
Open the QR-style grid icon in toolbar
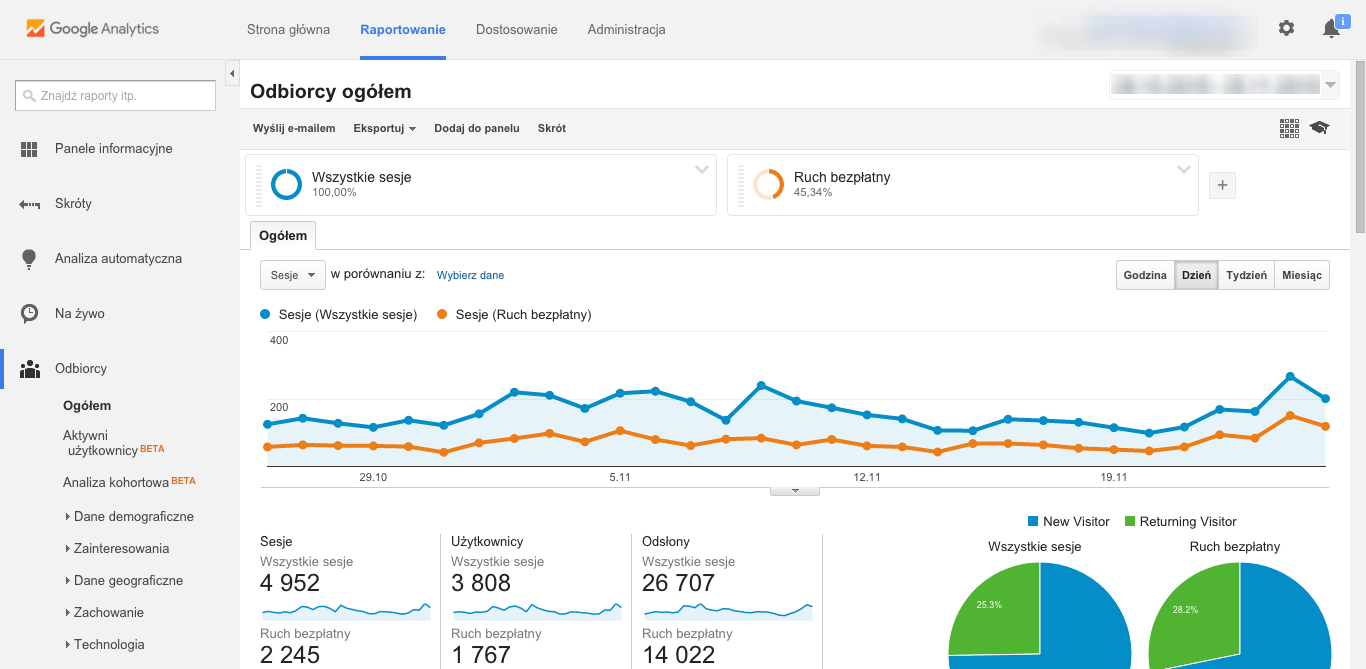(1289, 128)
